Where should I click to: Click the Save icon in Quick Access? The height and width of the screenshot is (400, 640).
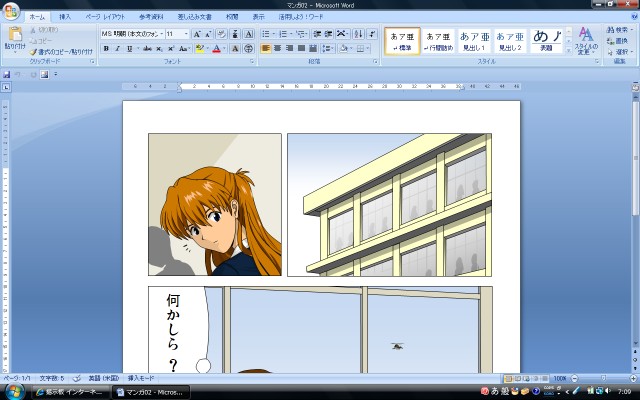(7, 75)
